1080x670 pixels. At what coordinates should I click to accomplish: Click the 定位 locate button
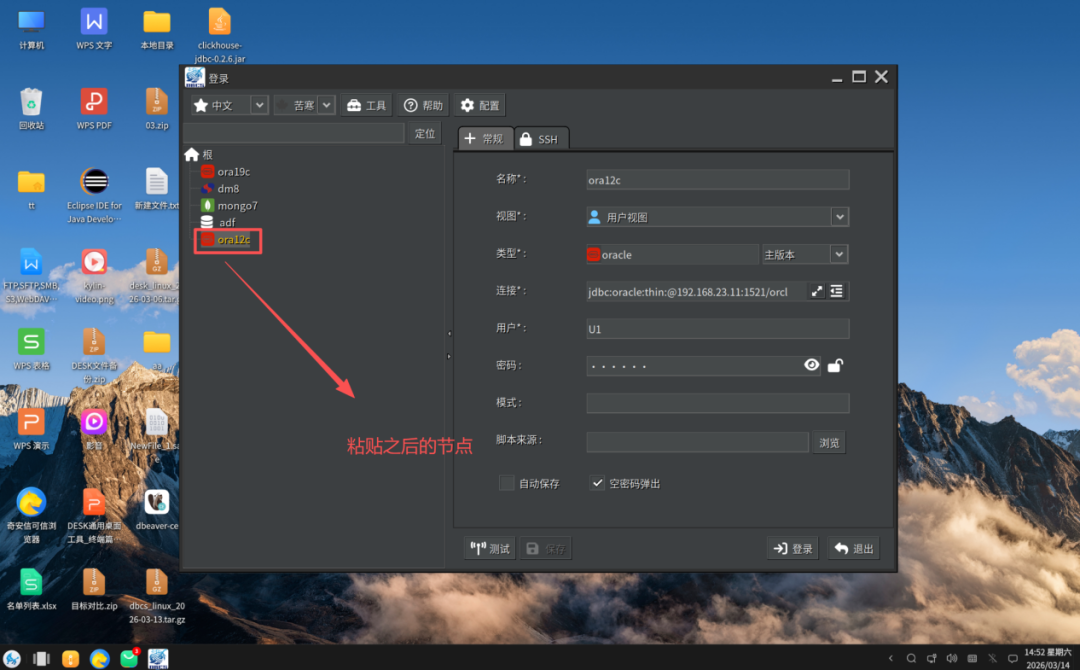click(x=424, y=134)
